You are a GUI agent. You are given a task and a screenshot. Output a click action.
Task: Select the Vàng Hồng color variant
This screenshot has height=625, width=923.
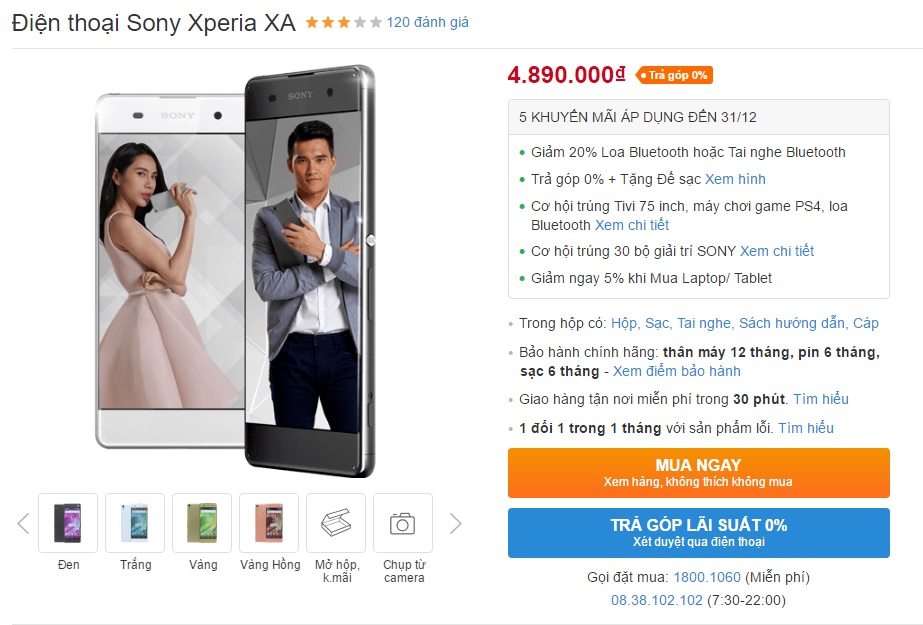pyautogui.click(x=269, y=521)
